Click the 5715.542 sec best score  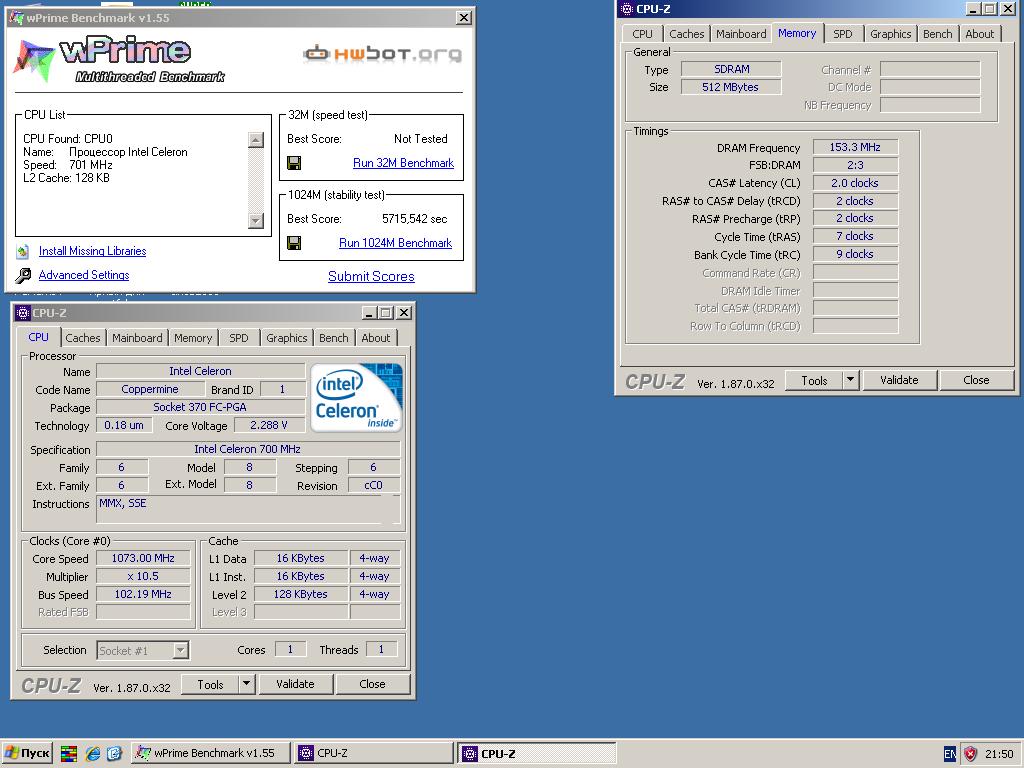[415, 219]
